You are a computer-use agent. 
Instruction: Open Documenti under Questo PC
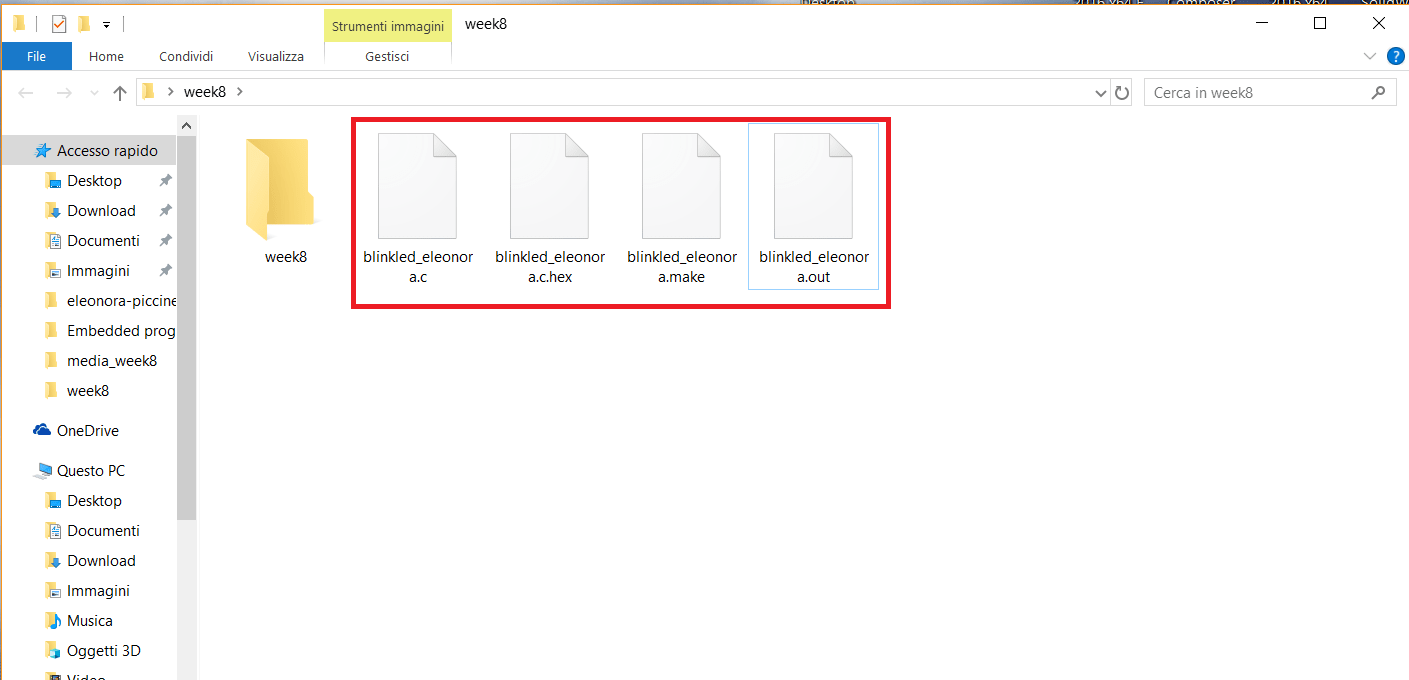(103, 531)
